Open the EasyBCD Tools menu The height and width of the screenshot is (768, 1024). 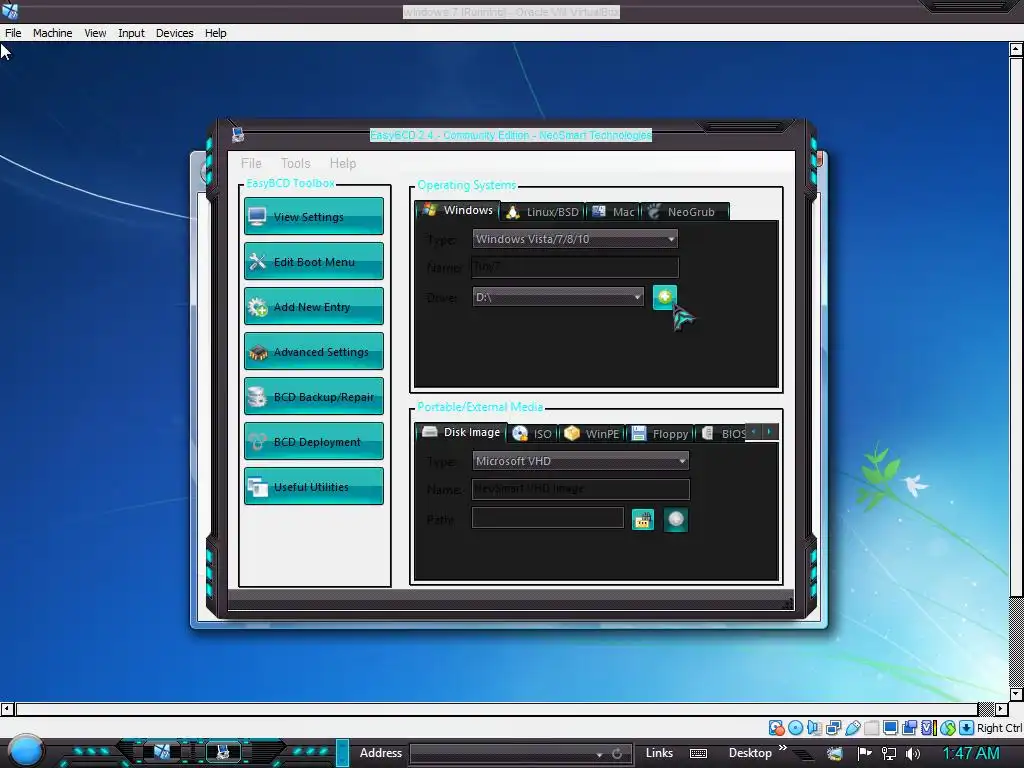(295, 163)
